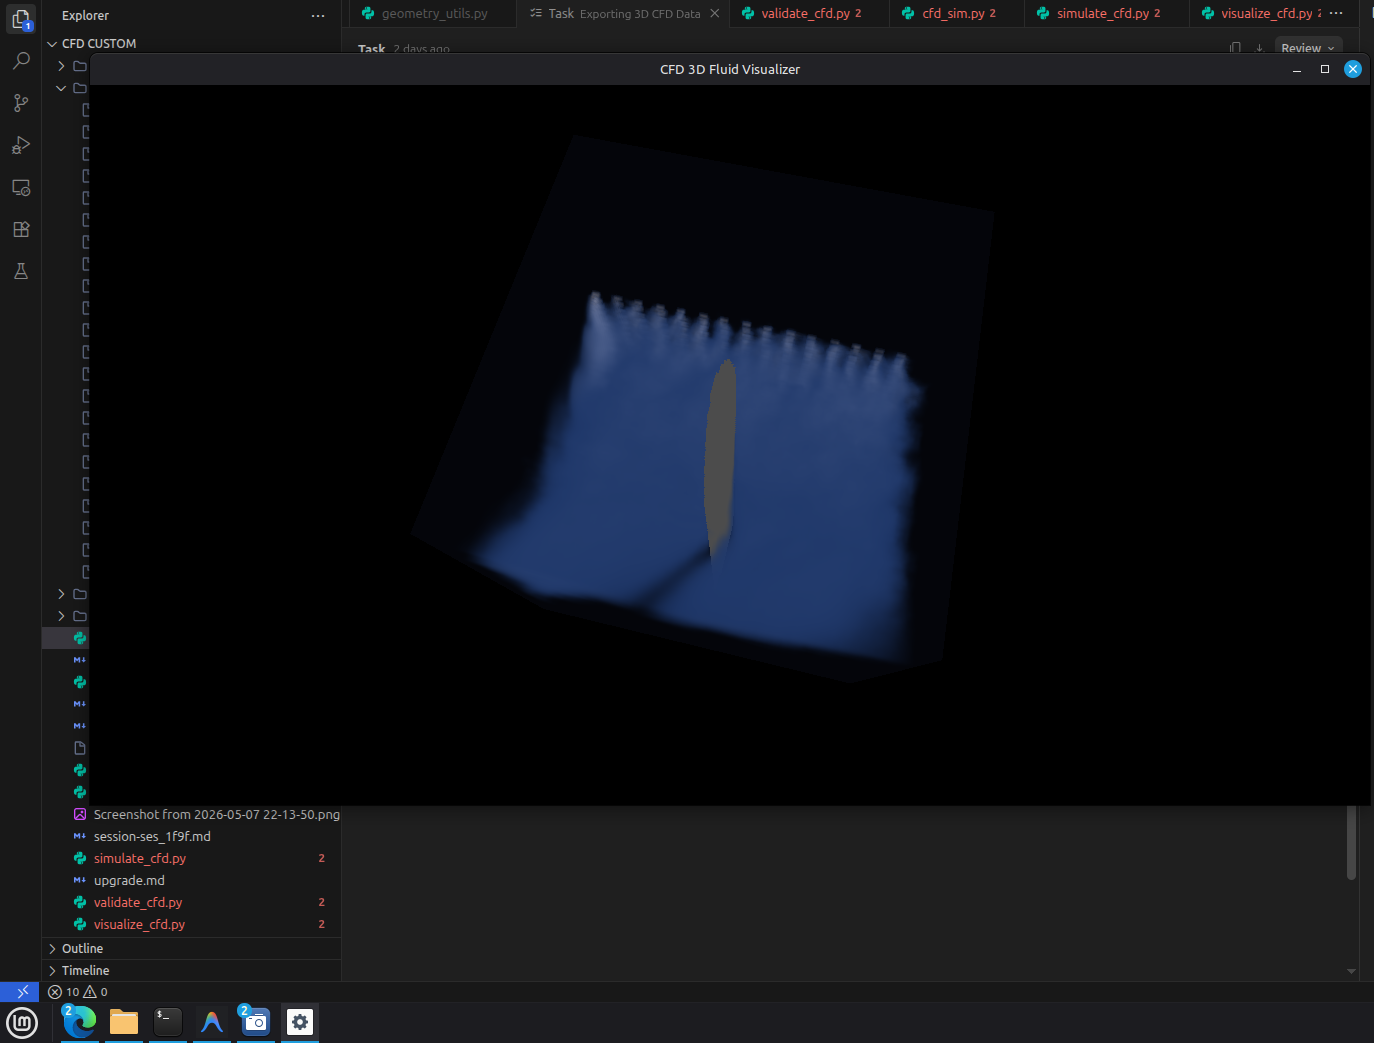Open upgrade.md from explorer
The width and height of the screenshot is (1374, 1043).
(129, 880)
